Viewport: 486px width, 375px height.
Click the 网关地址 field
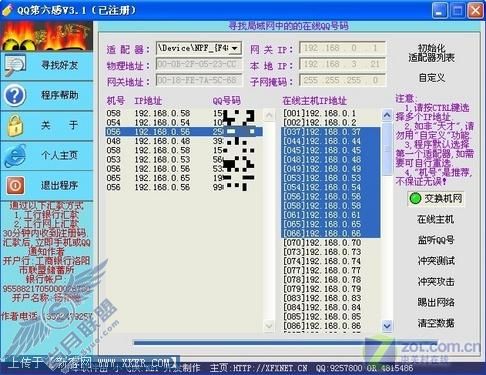click(x=199, y=80)
